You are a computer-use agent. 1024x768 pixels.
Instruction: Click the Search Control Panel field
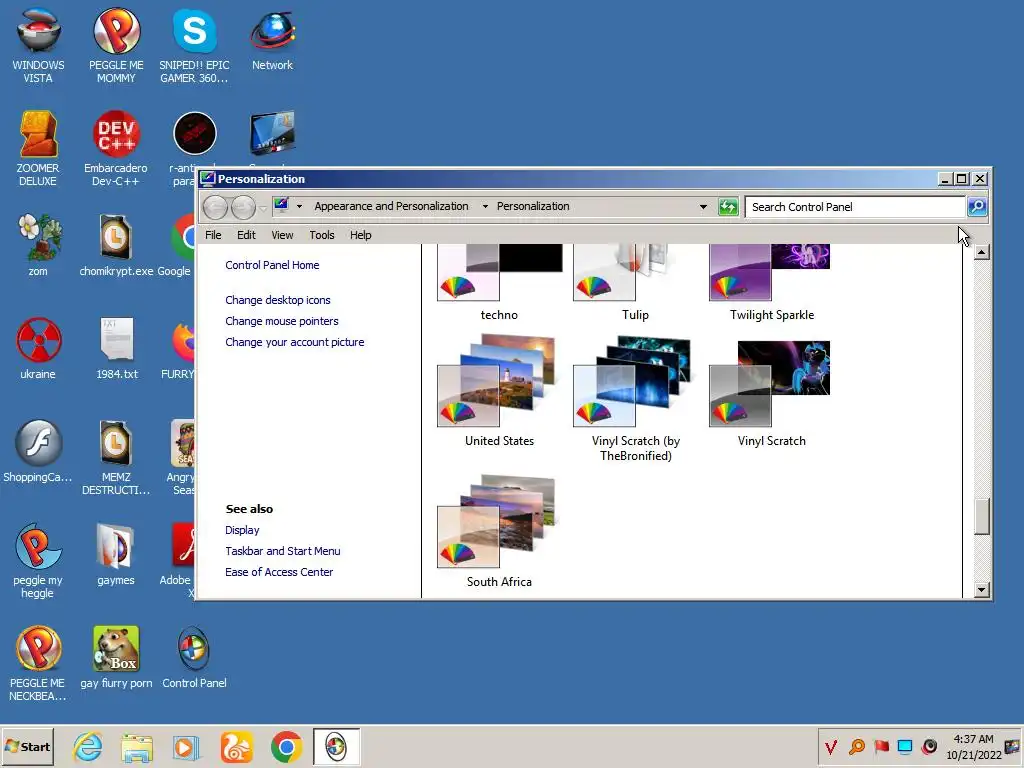tap(856, 207)
